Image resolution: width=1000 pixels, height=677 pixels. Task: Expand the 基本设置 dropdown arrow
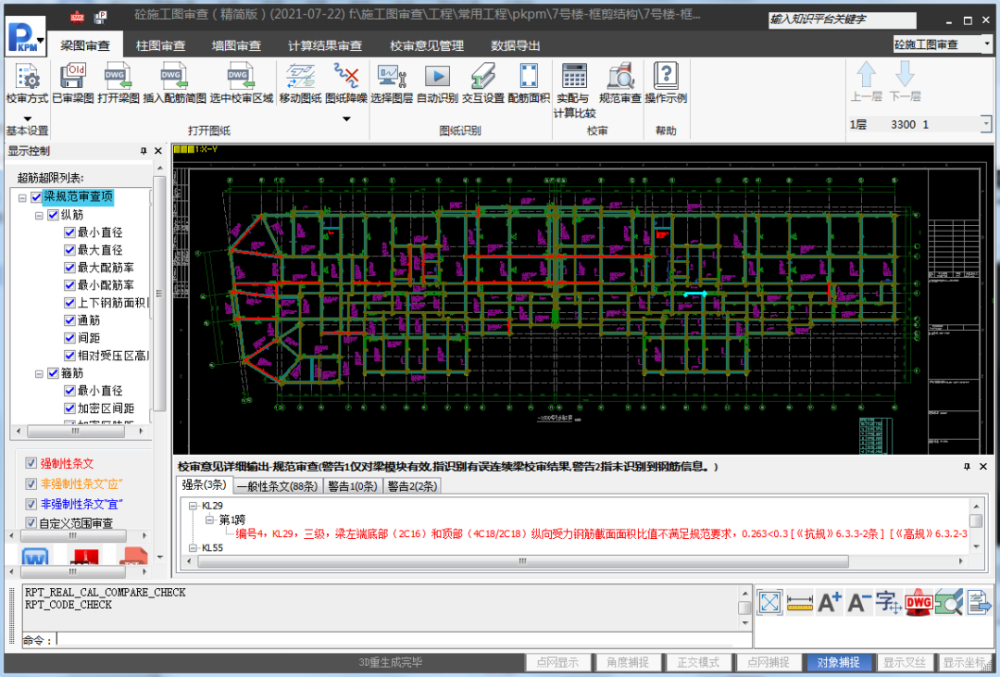(x=27, y=119)
